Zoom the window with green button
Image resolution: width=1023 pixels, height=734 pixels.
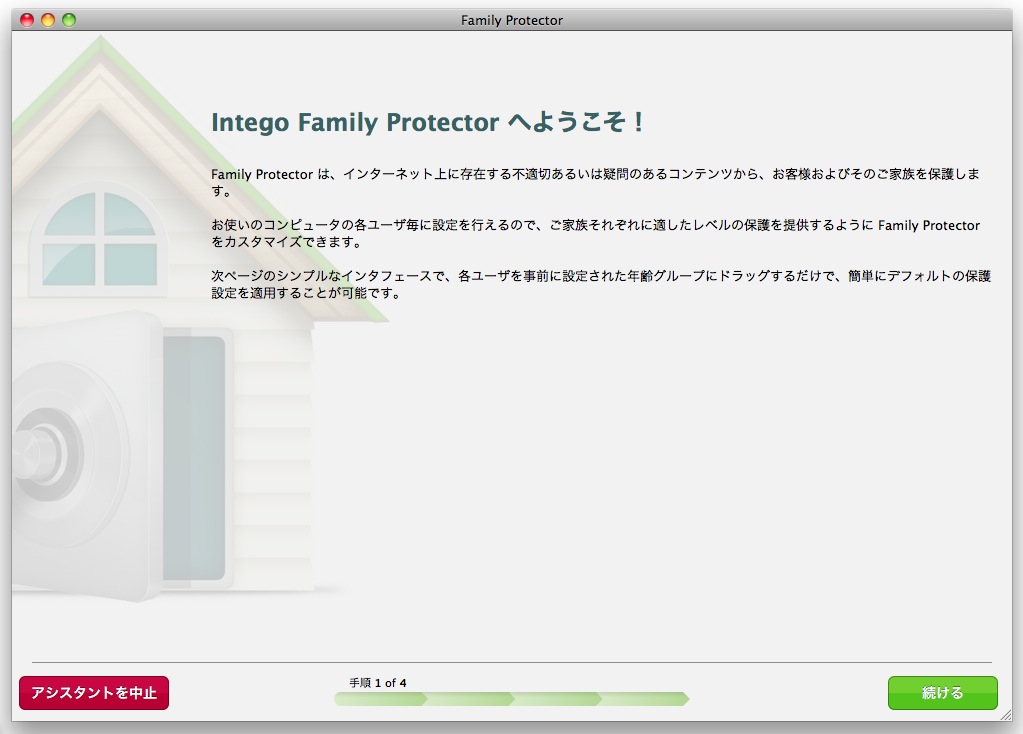[x=69, y=20]
